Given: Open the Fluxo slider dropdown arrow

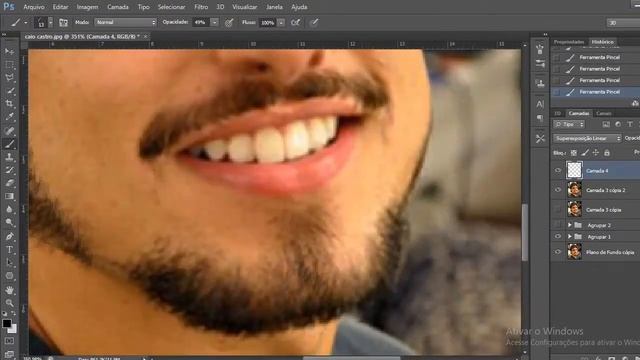Looking at the screenshot, I should [281, 22].
